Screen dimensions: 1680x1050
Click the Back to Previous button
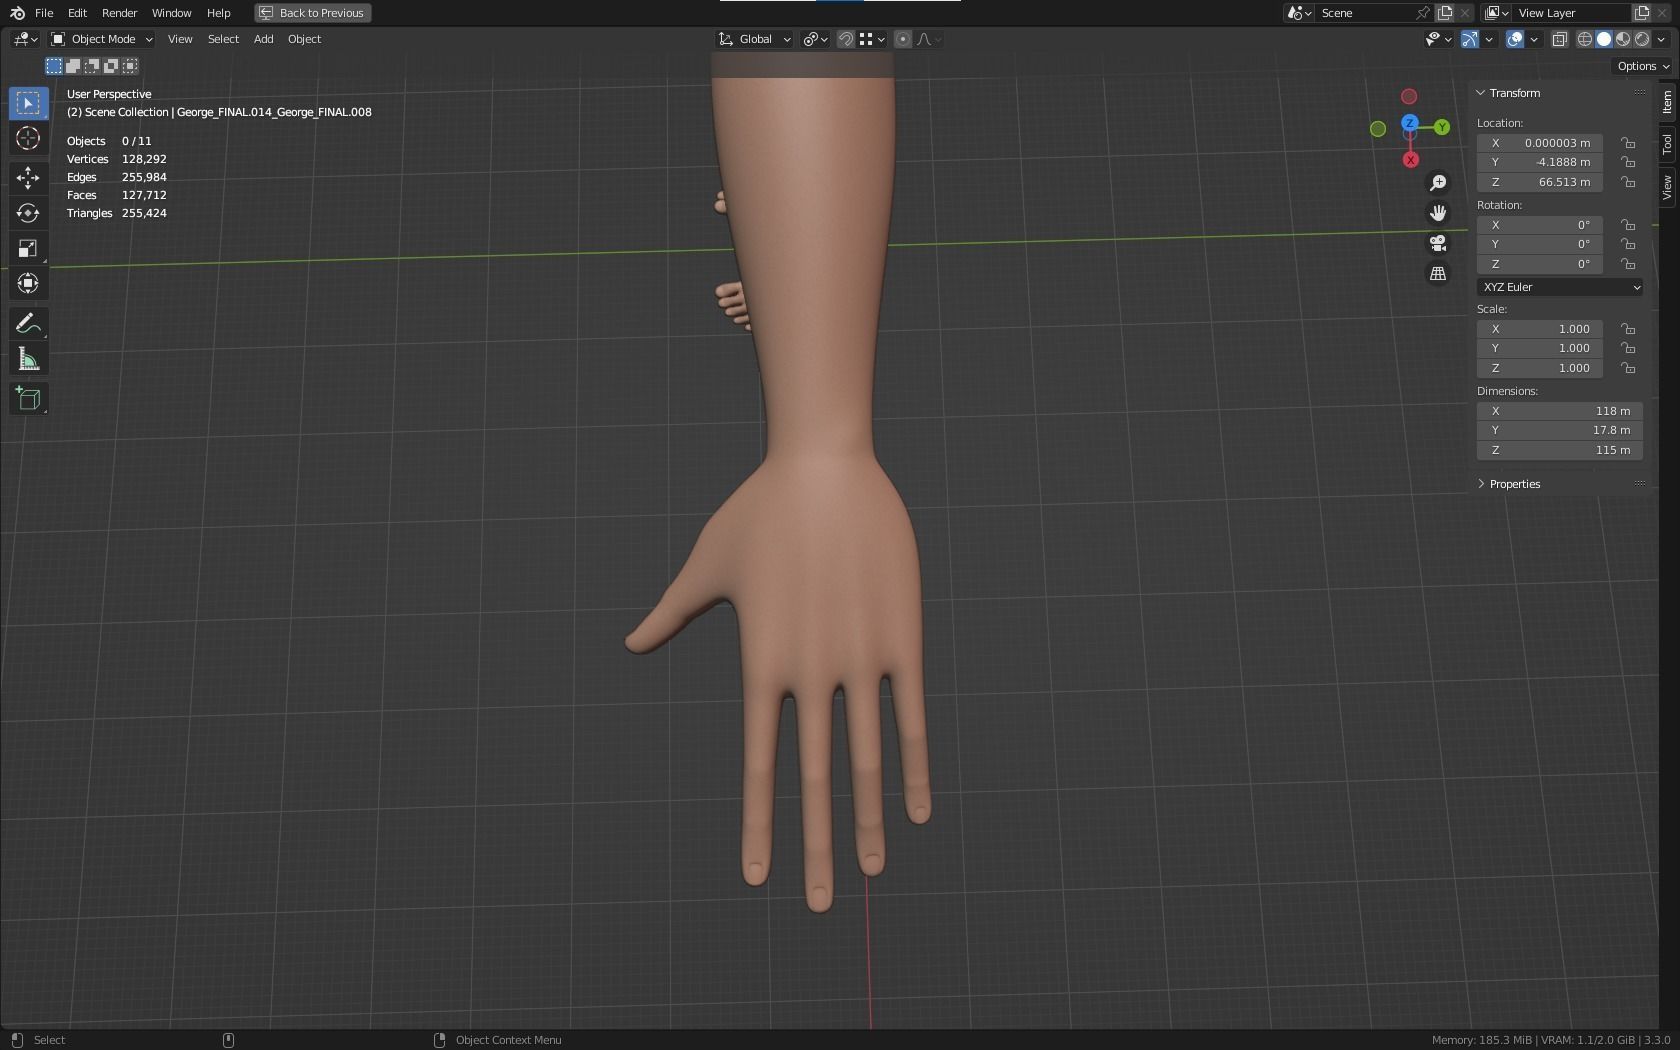tap(313, 13)
